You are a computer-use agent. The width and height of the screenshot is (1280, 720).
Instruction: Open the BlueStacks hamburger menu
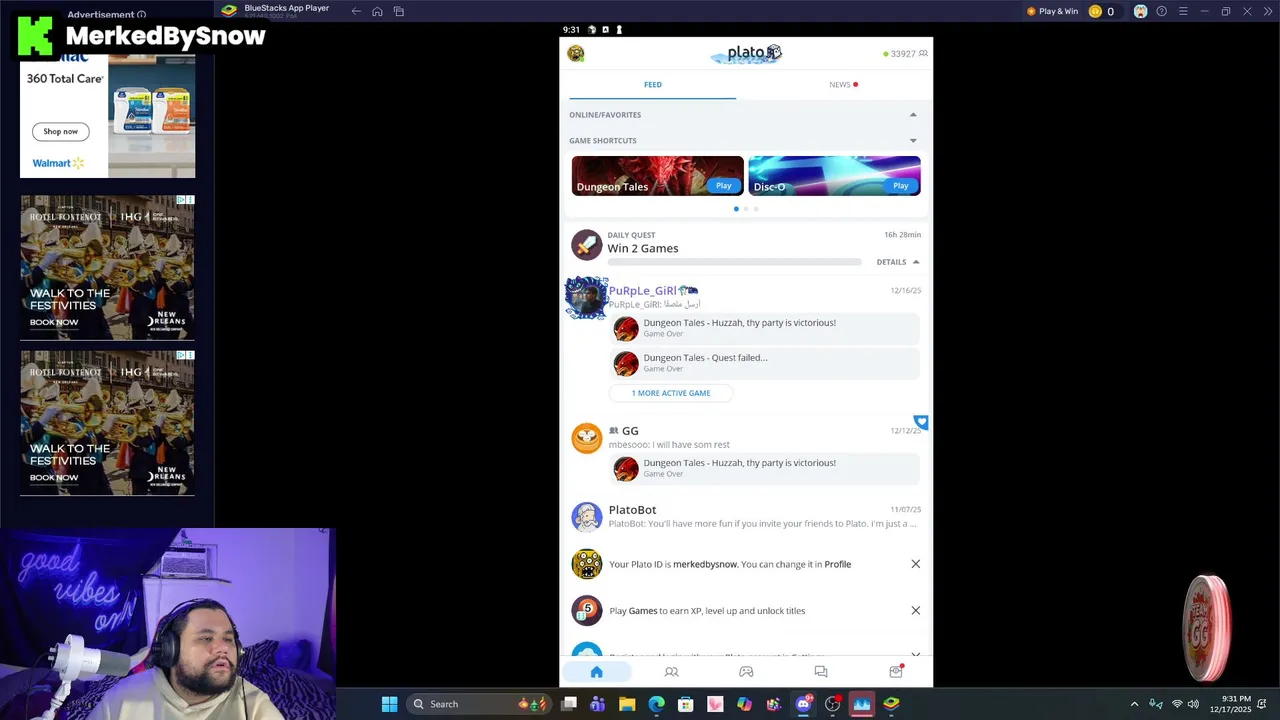pos(1183,11)
